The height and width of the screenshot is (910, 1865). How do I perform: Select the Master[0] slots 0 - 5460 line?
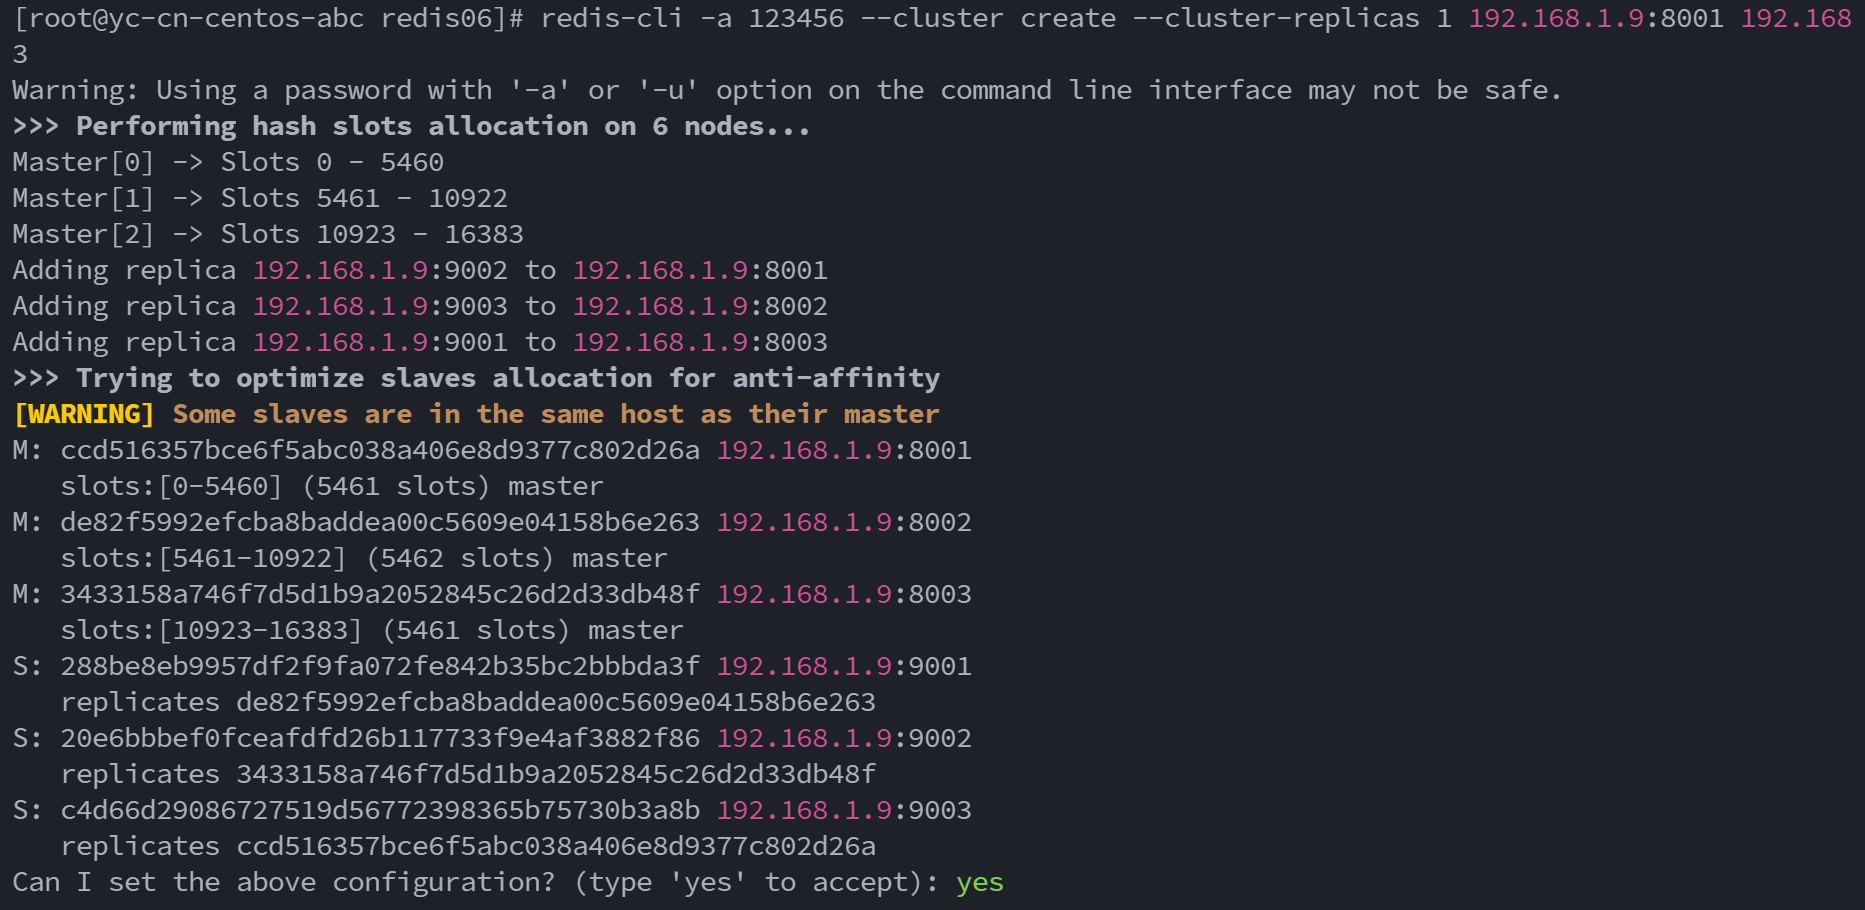click(228, 163)
